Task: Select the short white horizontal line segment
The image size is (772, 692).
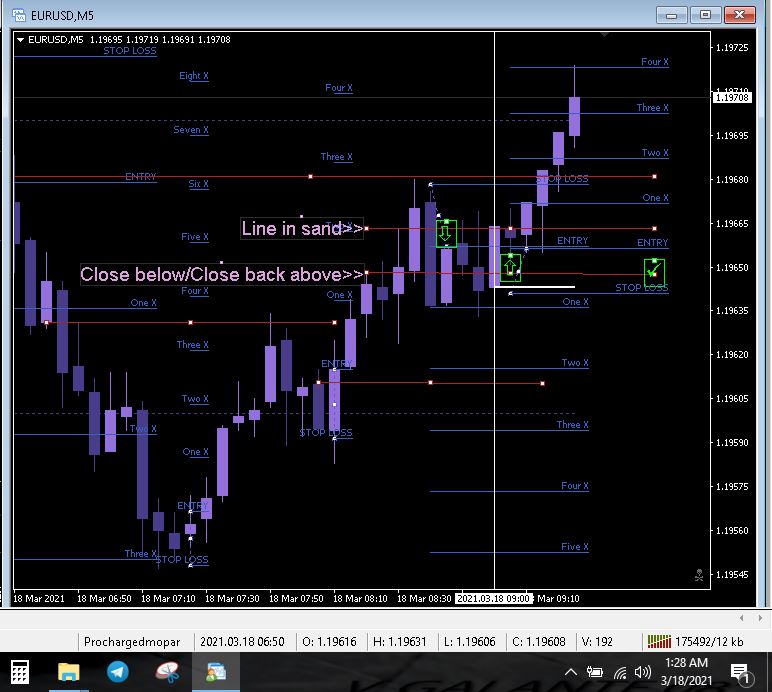Action: coord(535,287)
